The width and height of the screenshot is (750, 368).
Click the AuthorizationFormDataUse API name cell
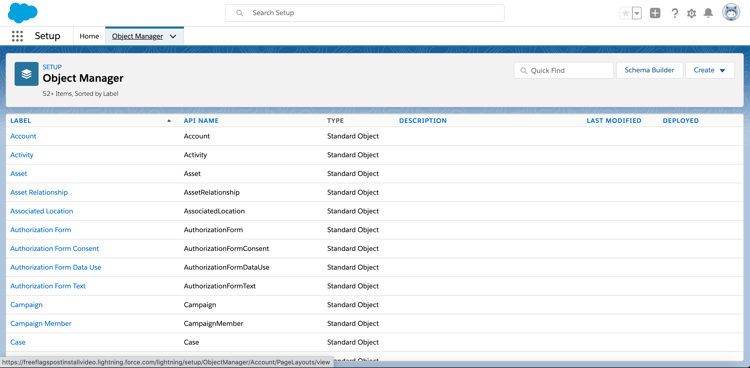tap(227, 267)
